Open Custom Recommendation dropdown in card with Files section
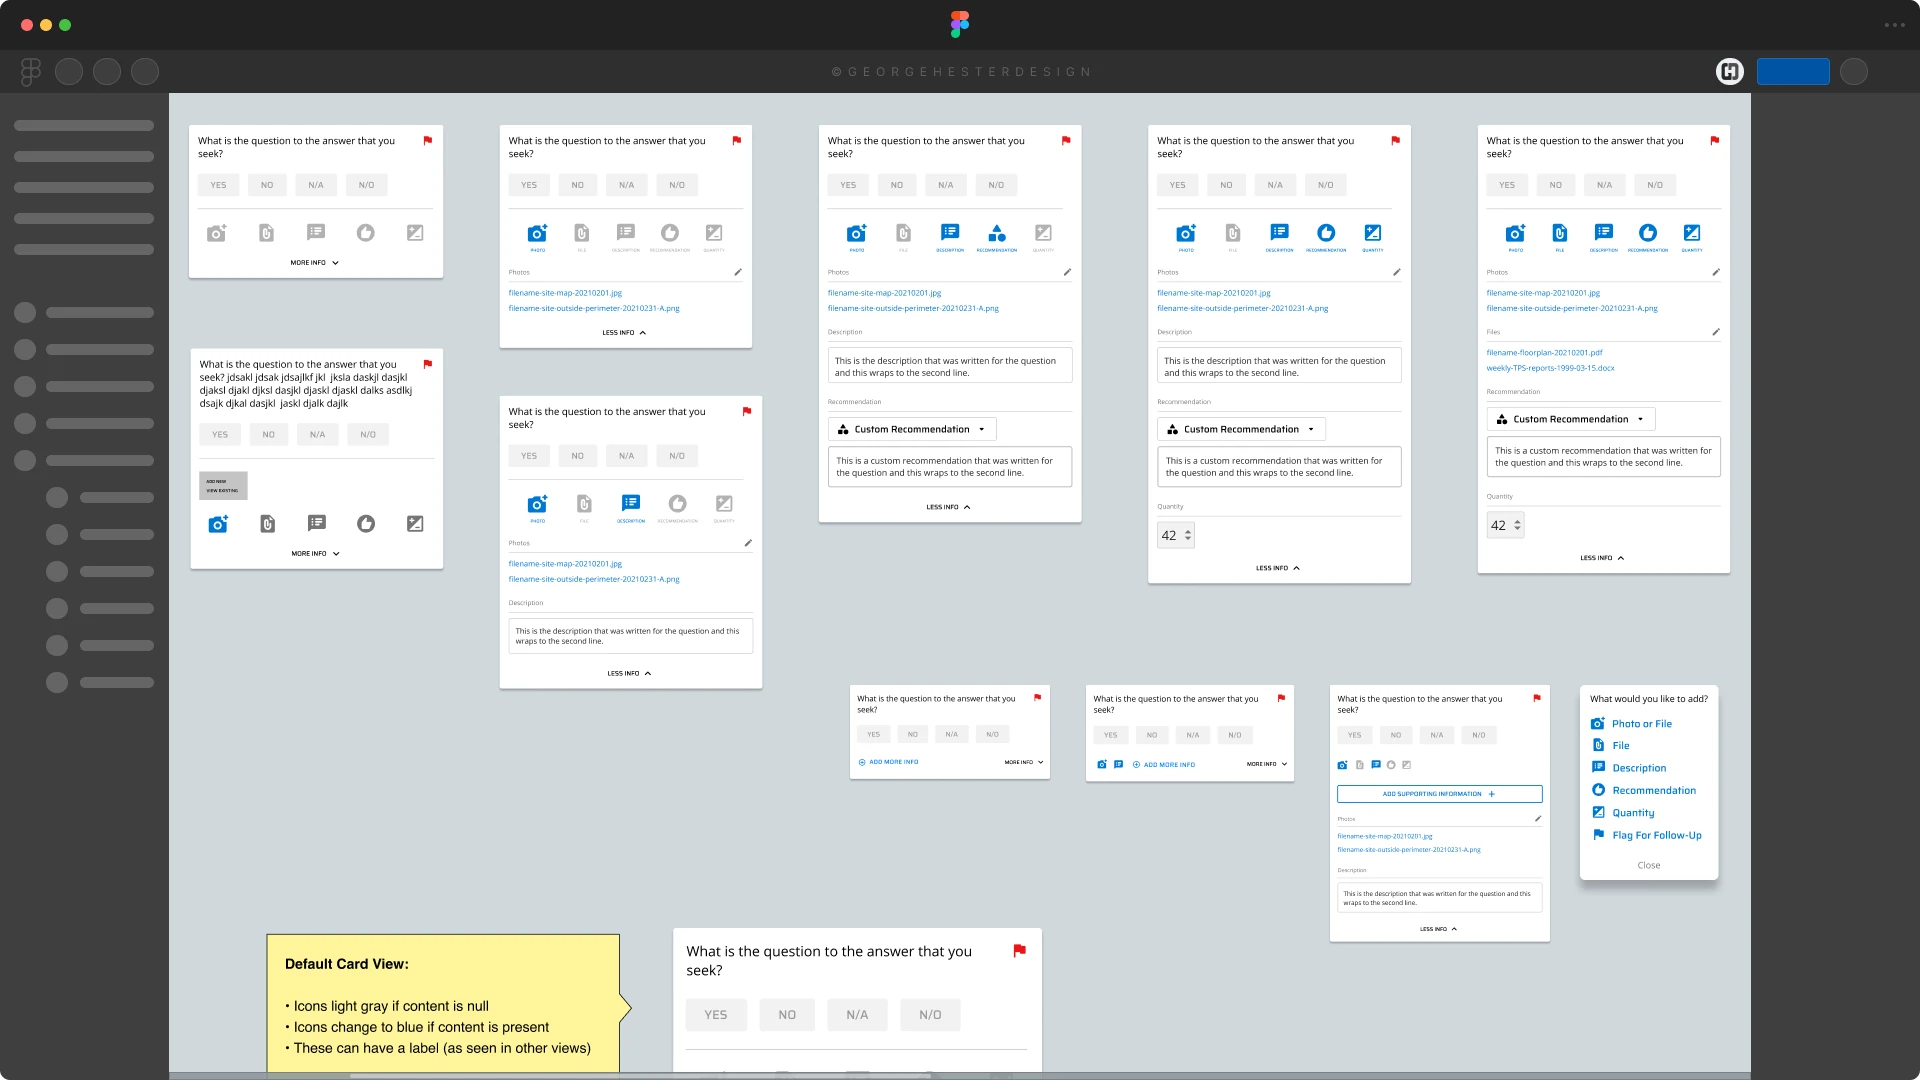The image size is (1920, 1080). click(x=1571, y=419)
